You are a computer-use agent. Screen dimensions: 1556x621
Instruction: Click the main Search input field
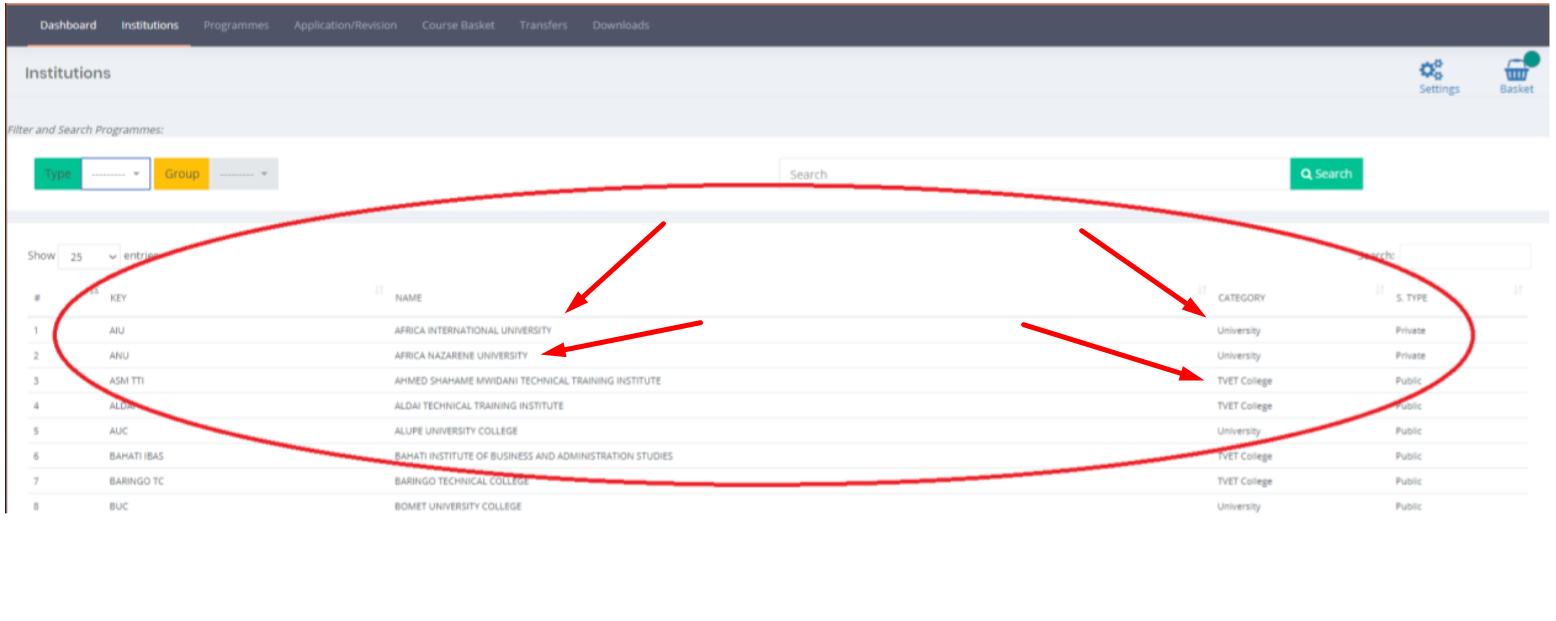[x=1034, y=174]
